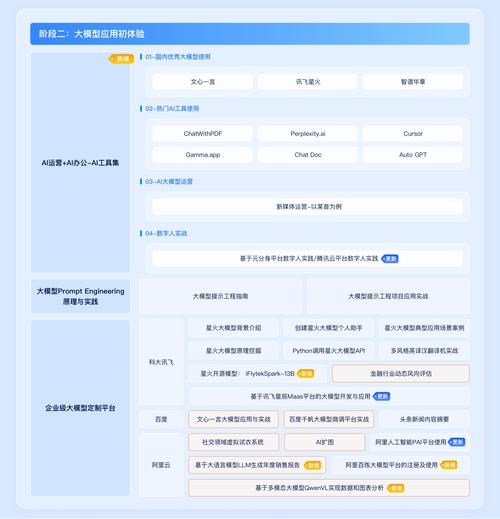Open the 智谱华章 card
Screen dimensions: 500x519
pos(413,82)
